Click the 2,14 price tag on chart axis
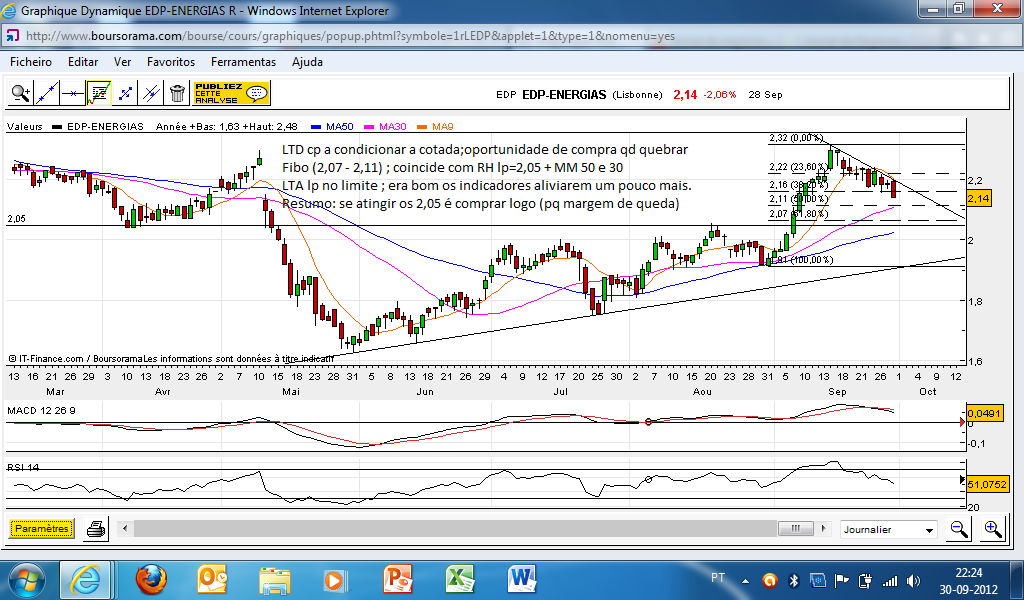This screenshot has width=1024, height=600. pyautogui.click(x=978, y=198)
